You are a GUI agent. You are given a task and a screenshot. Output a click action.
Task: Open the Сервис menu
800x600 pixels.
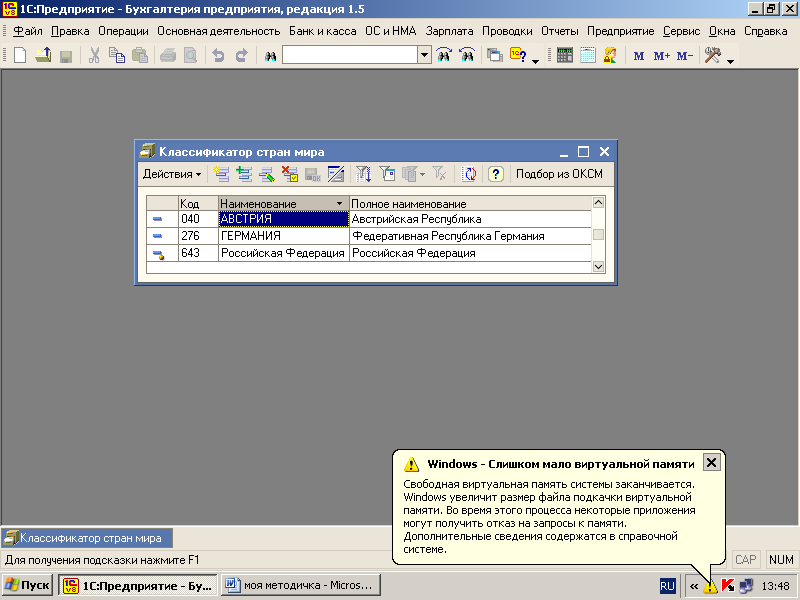(682, 31)
